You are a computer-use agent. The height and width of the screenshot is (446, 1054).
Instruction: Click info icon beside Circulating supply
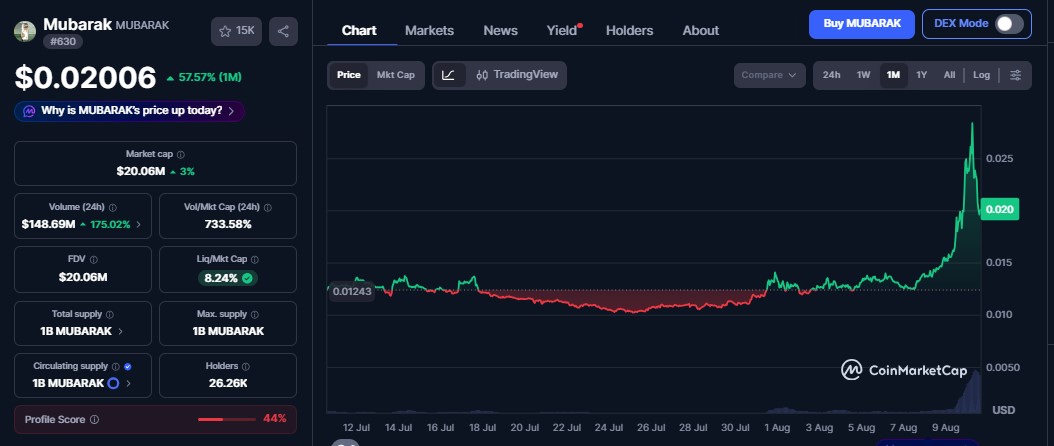click(116, 367)
